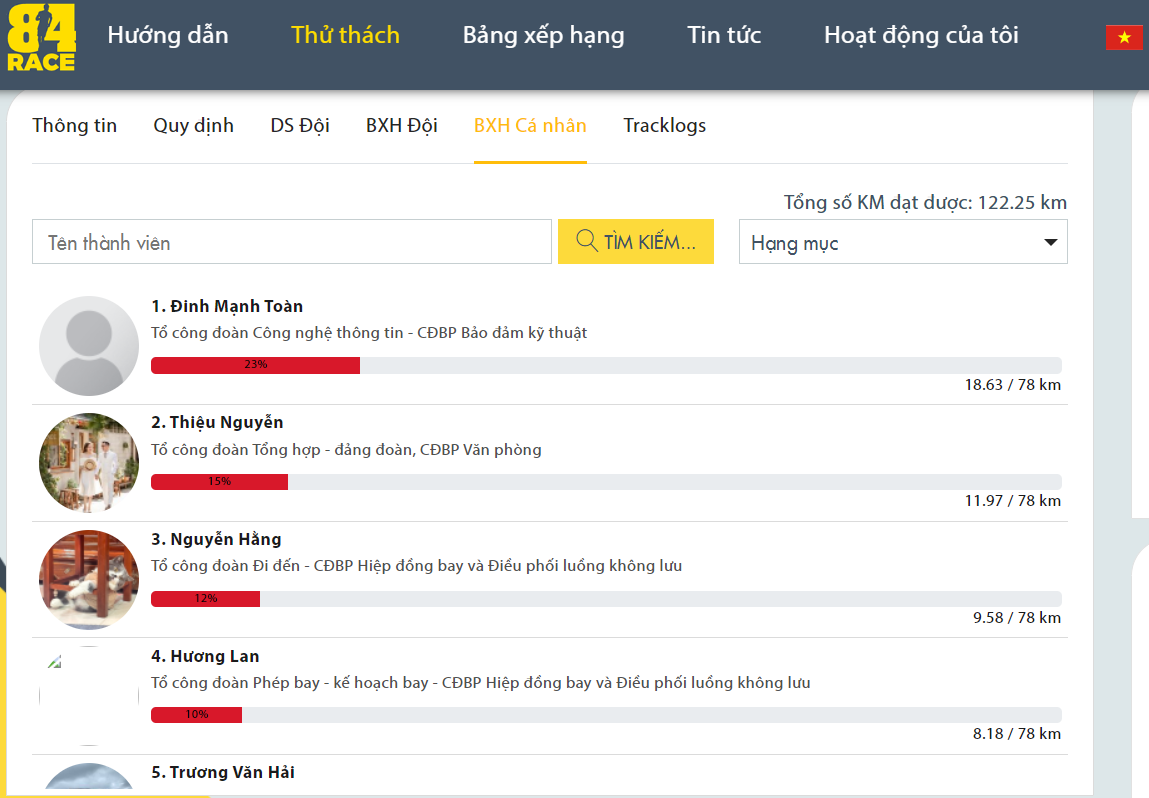Click Đinh Mạnh Toàn's 23% progress bar
The width and height of the screenshot is (1149, 798).
click(255, 365)
